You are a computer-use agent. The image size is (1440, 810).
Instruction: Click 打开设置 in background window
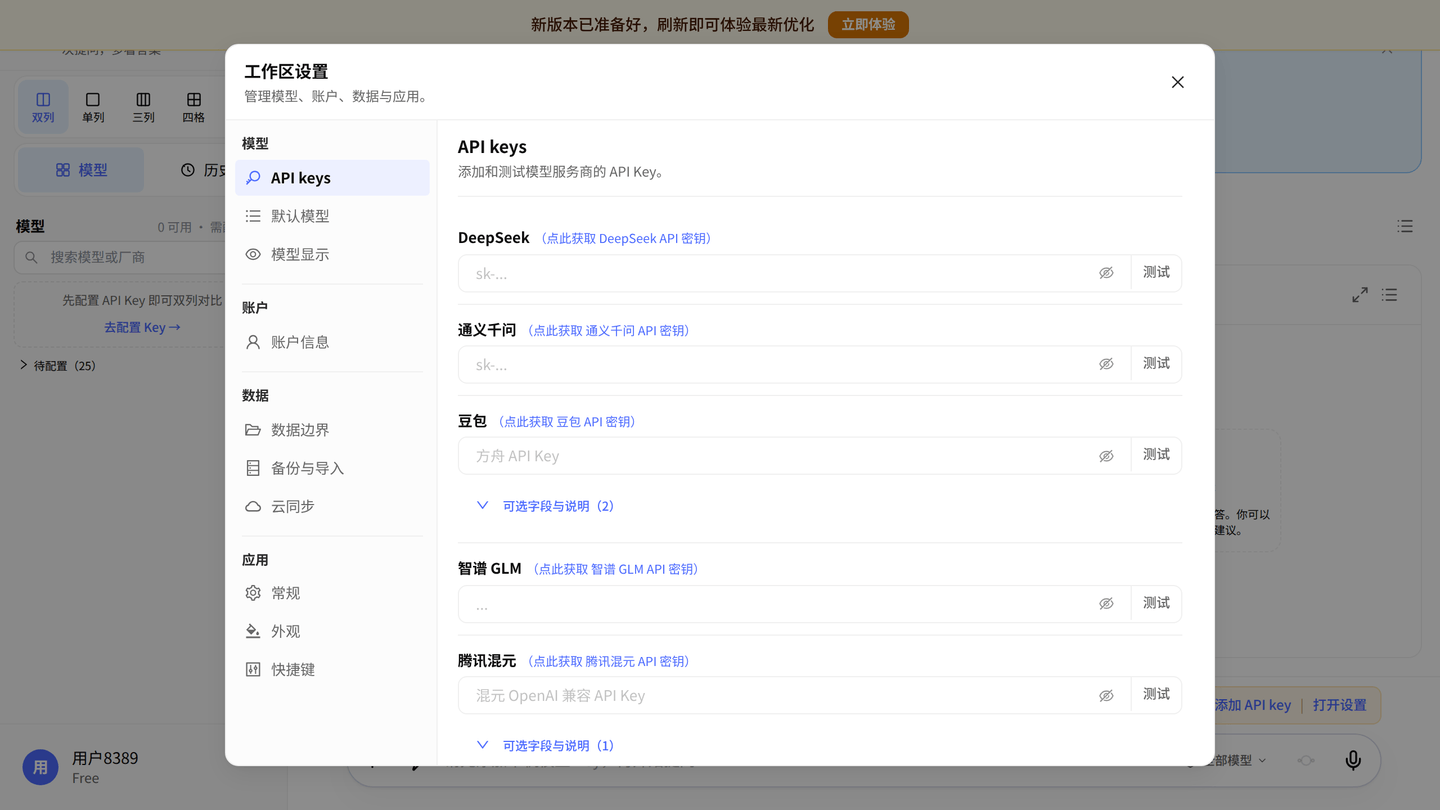(1340, 705)
